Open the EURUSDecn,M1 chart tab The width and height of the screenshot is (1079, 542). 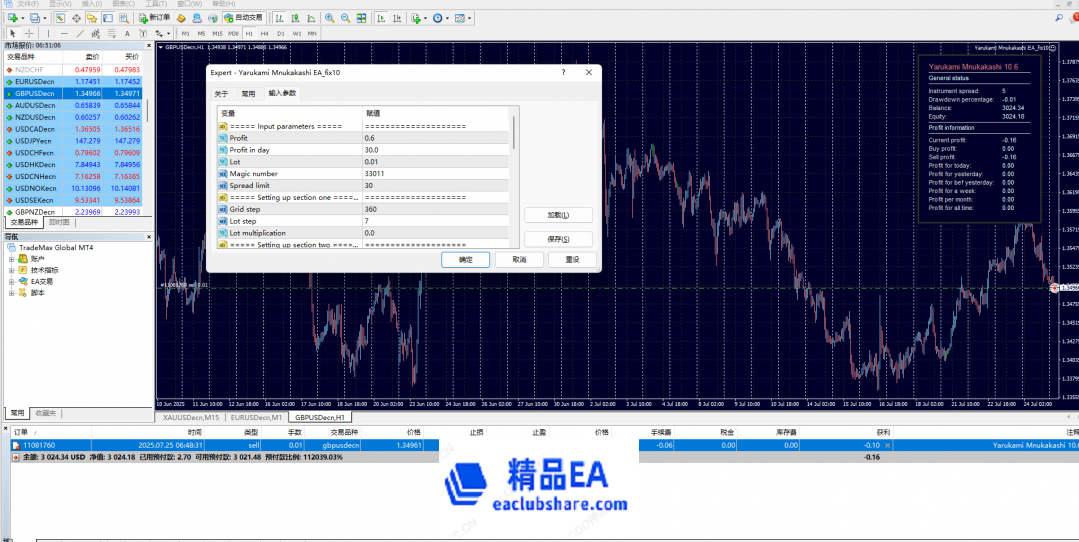tap(256, 417)
